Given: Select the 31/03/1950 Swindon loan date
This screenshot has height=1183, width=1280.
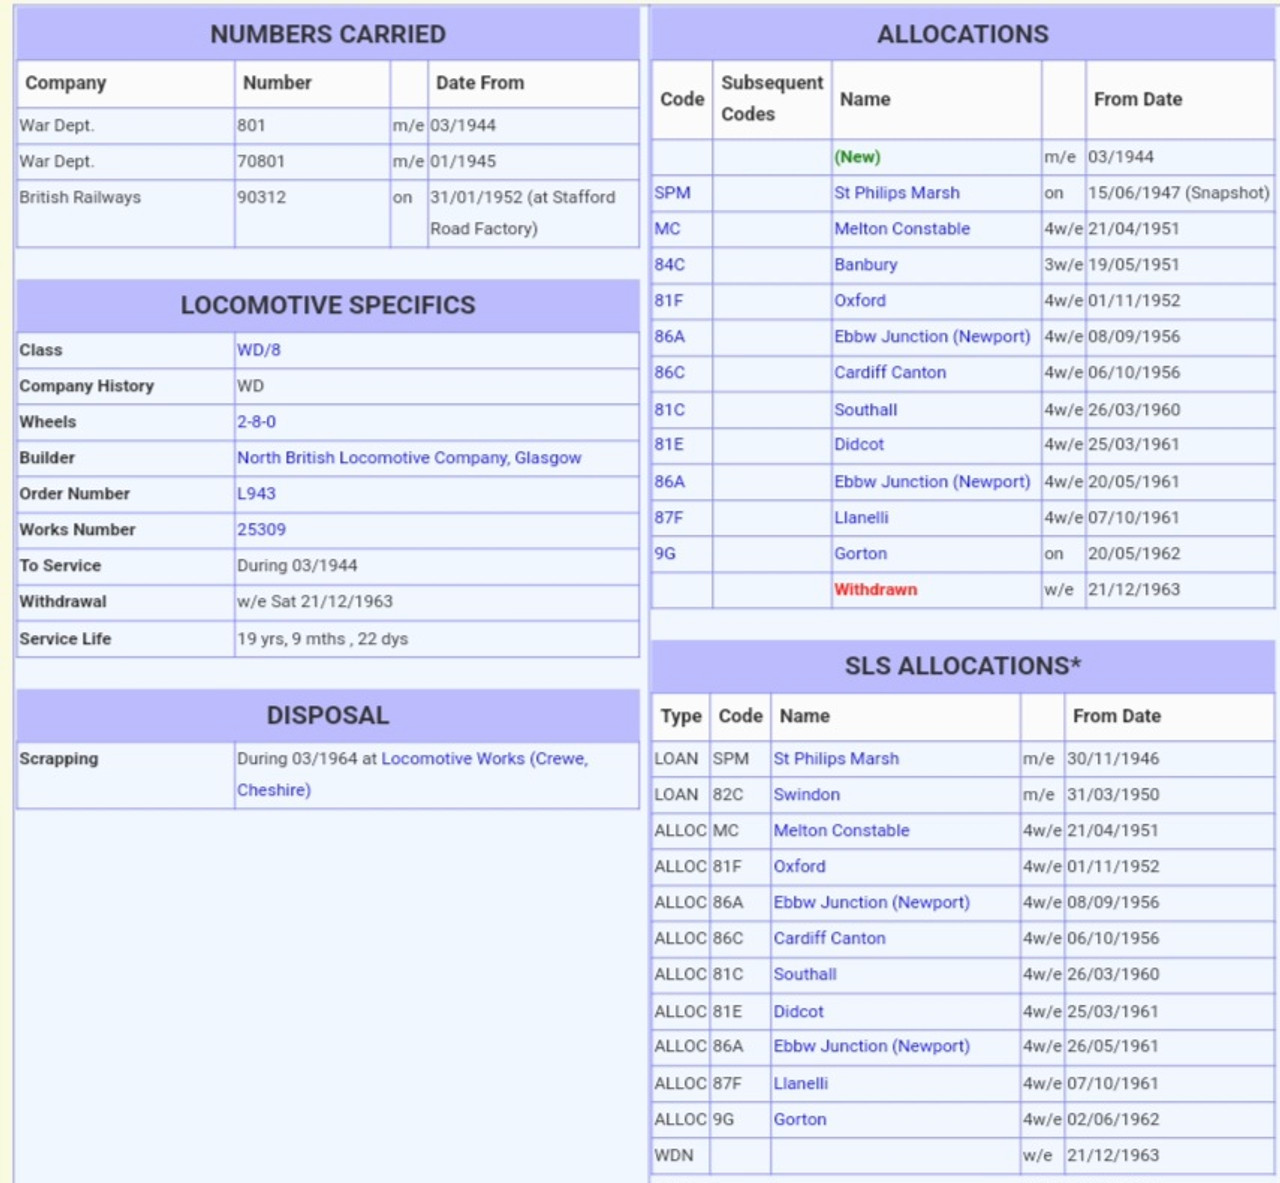Looking at the screenshot, I should pos(1113,795).
